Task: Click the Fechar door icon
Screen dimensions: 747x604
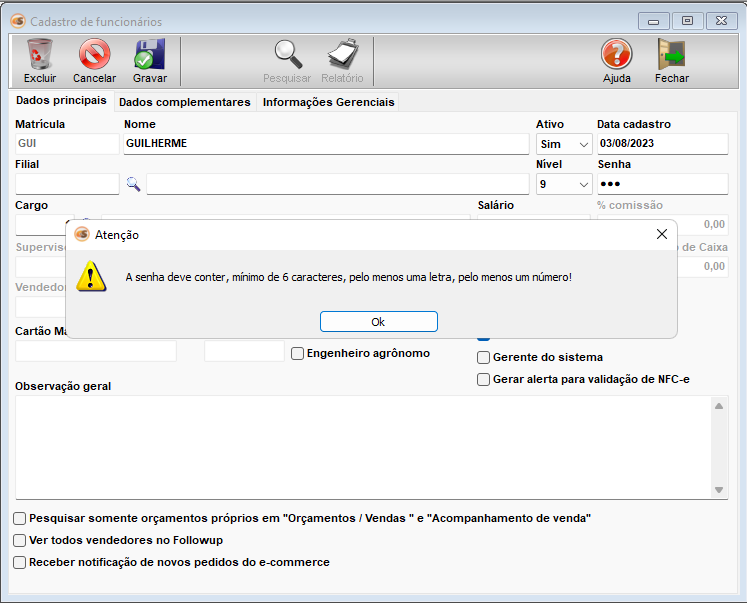Action: click(x=671, y=55)
